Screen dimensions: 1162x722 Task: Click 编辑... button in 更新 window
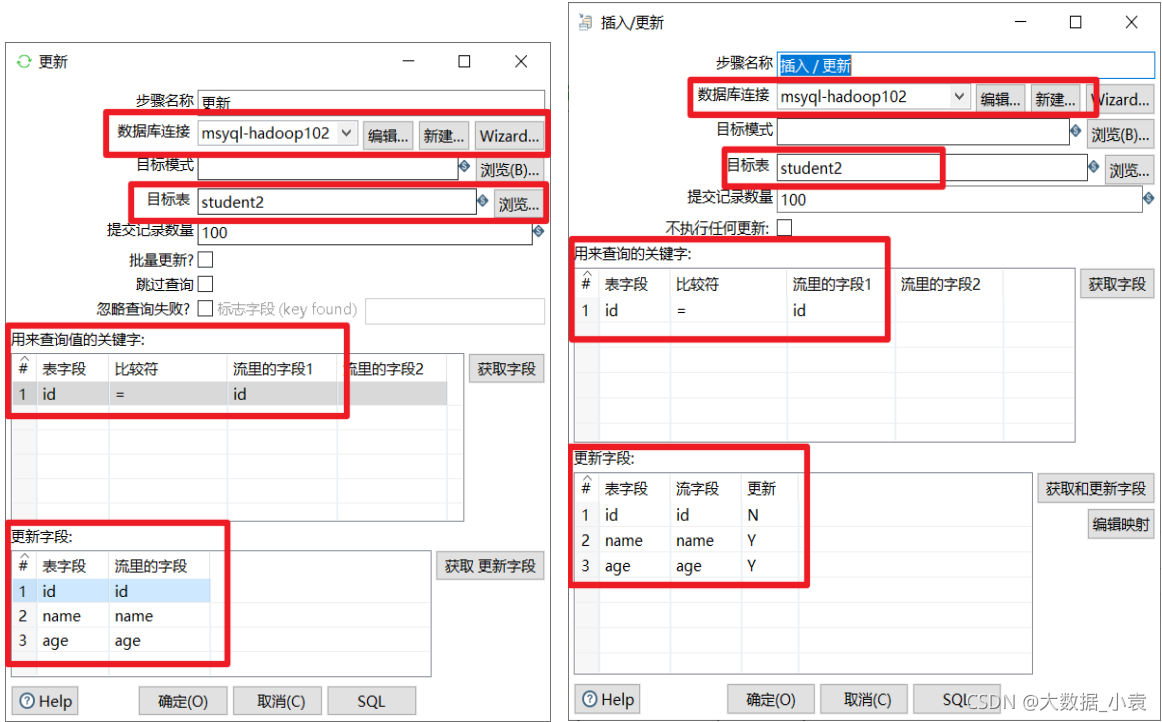tap(388, 136)
